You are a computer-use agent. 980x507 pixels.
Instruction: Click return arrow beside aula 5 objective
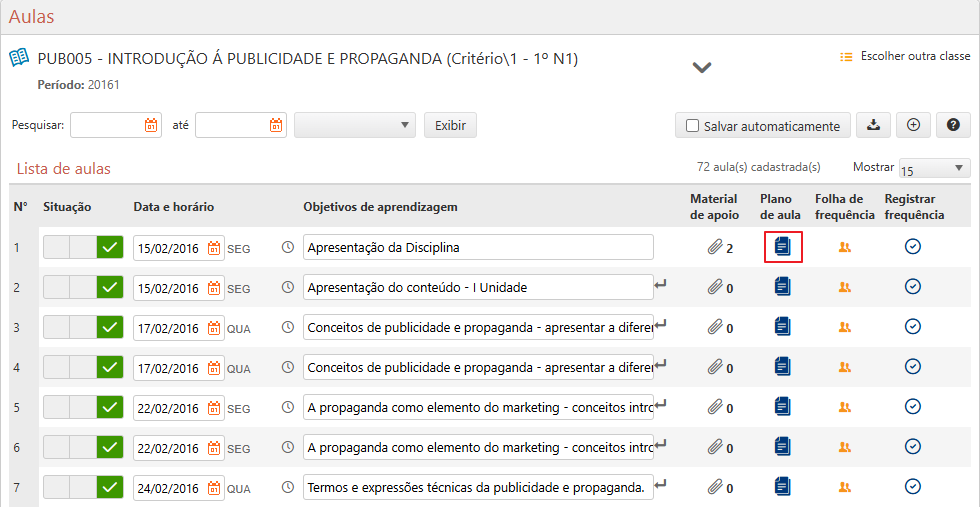pos(661,404)
